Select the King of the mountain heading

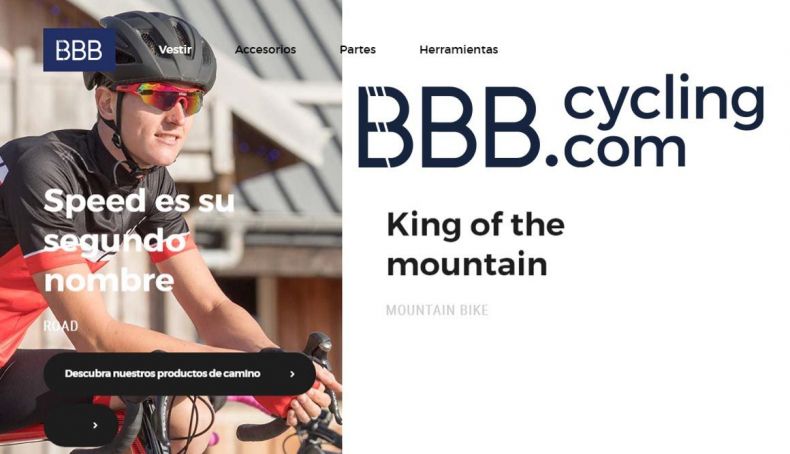(x=475, y=244)
